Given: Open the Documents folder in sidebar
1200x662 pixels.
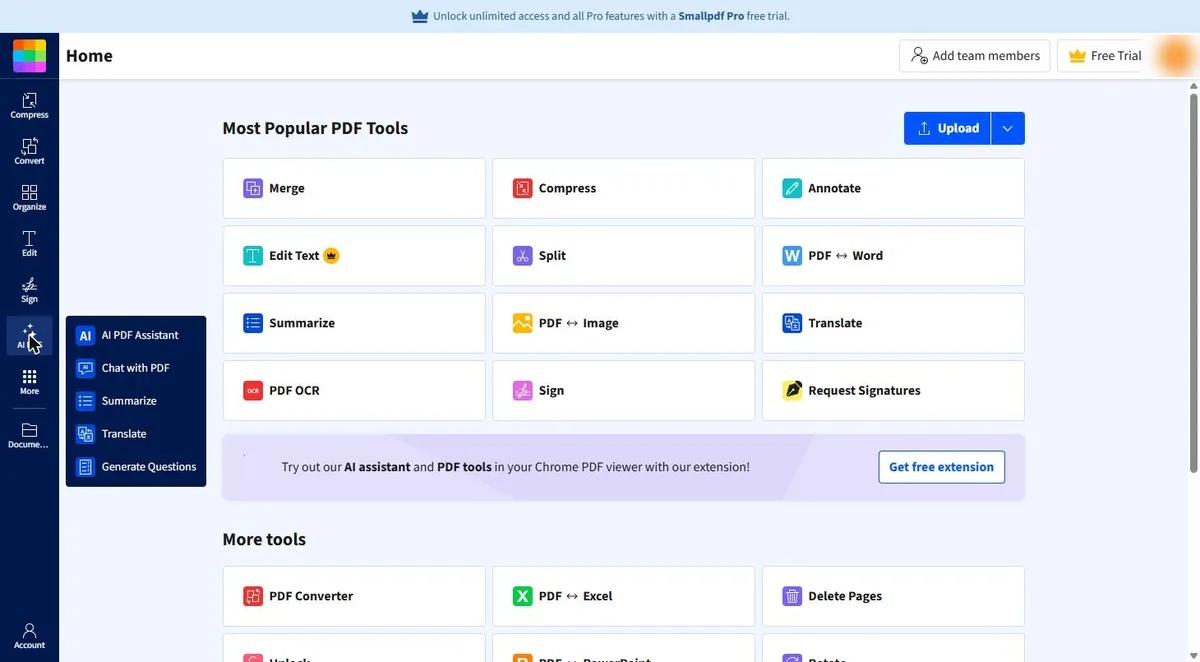Looking at the screenshot, I should pos(29,435).
